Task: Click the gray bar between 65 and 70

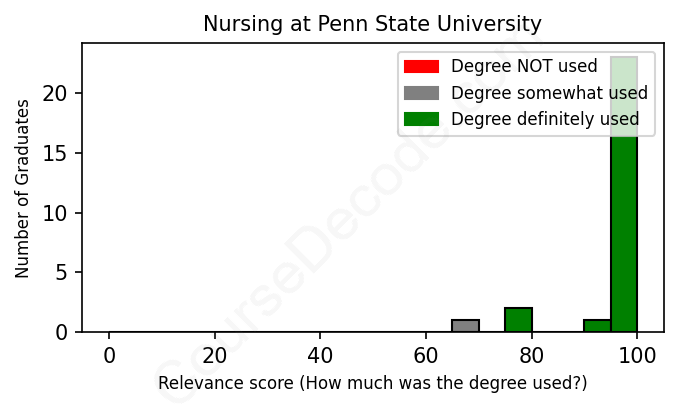Action: [465, 326]
